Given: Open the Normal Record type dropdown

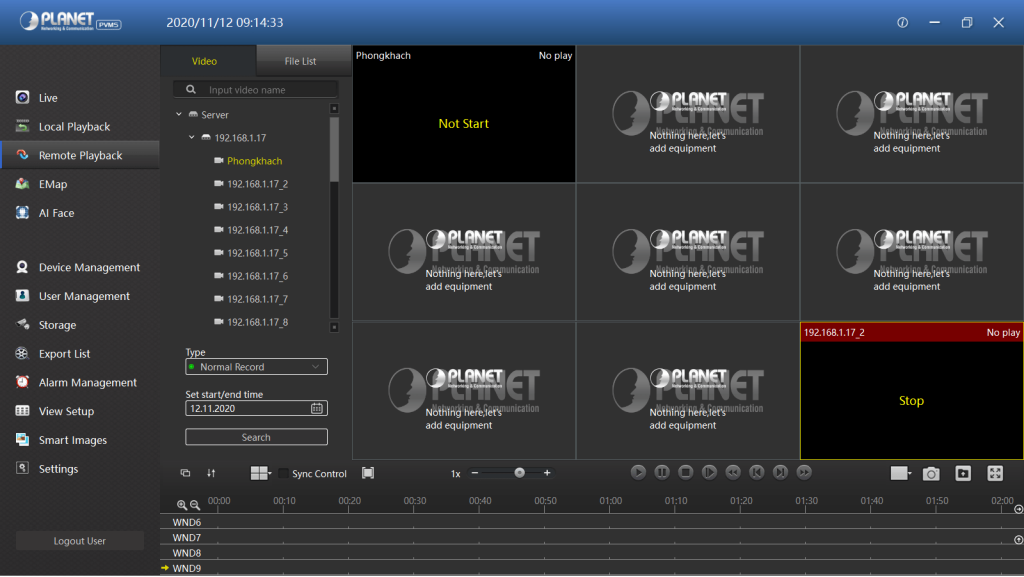Looking at the screenshot, I should click(256, 367).
